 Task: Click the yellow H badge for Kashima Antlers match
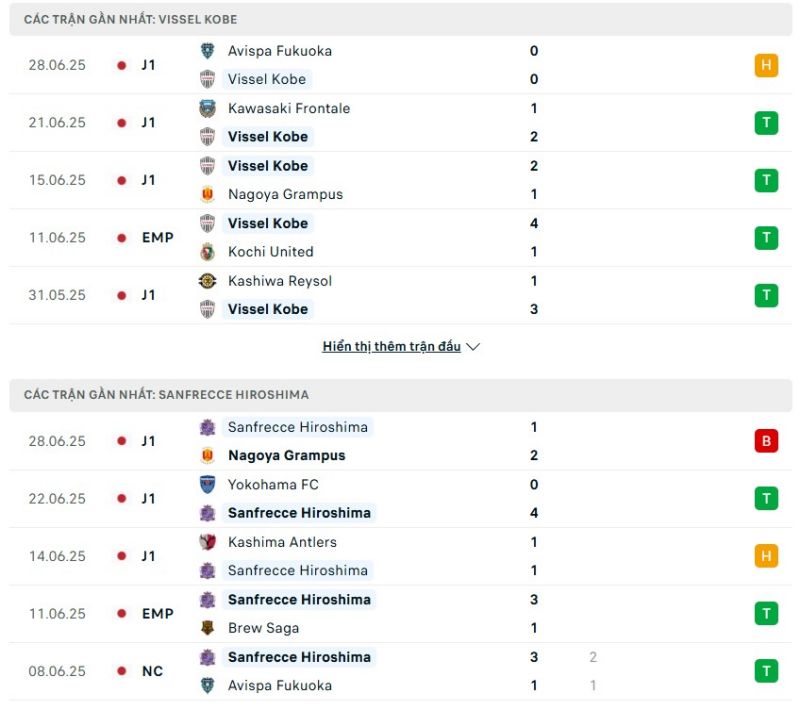766,556
